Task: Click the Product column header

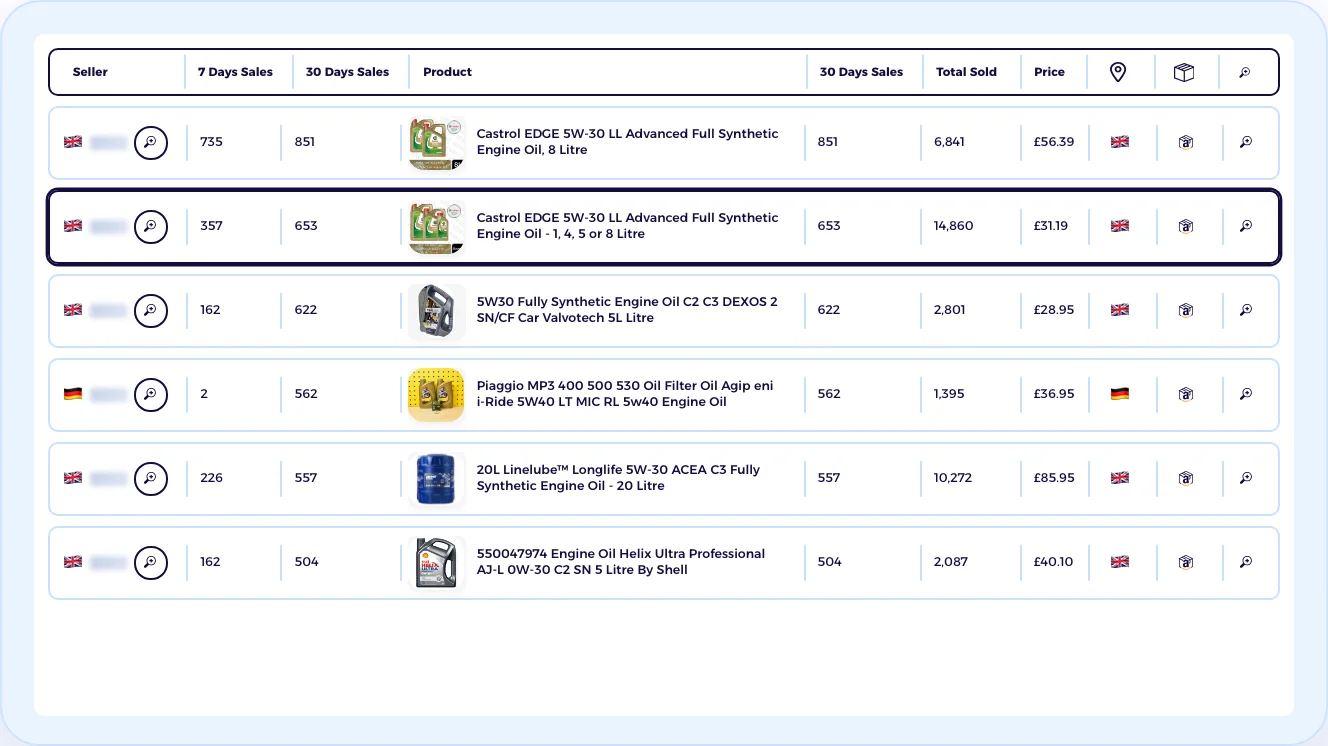Action: pyautogui.click(x=447, y=72)
